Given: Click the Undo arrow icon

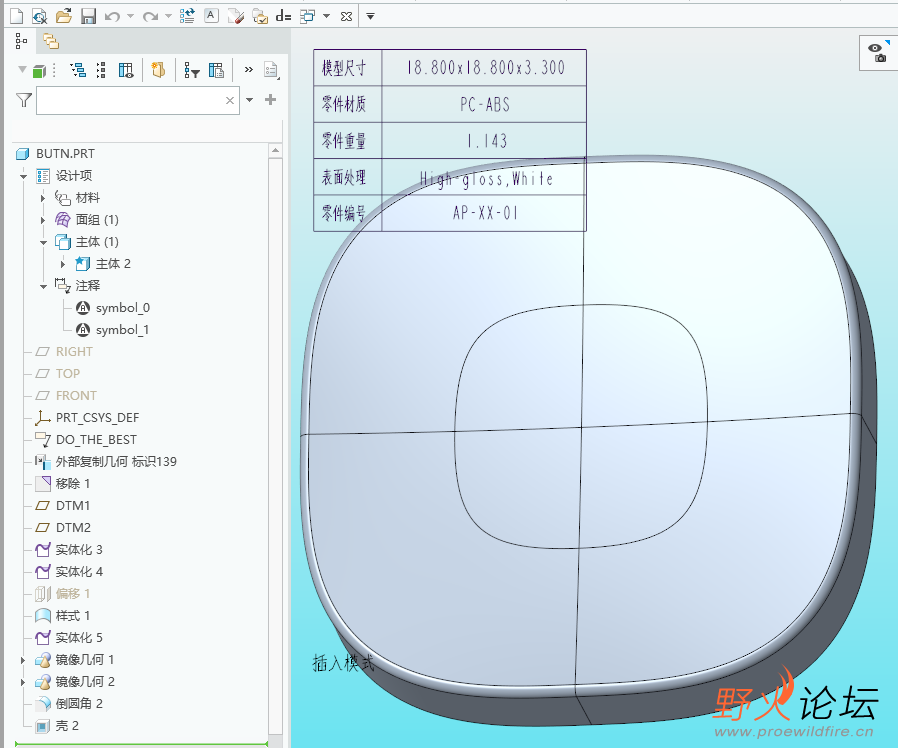Looking at the screenshot, I should coord(111,16).
